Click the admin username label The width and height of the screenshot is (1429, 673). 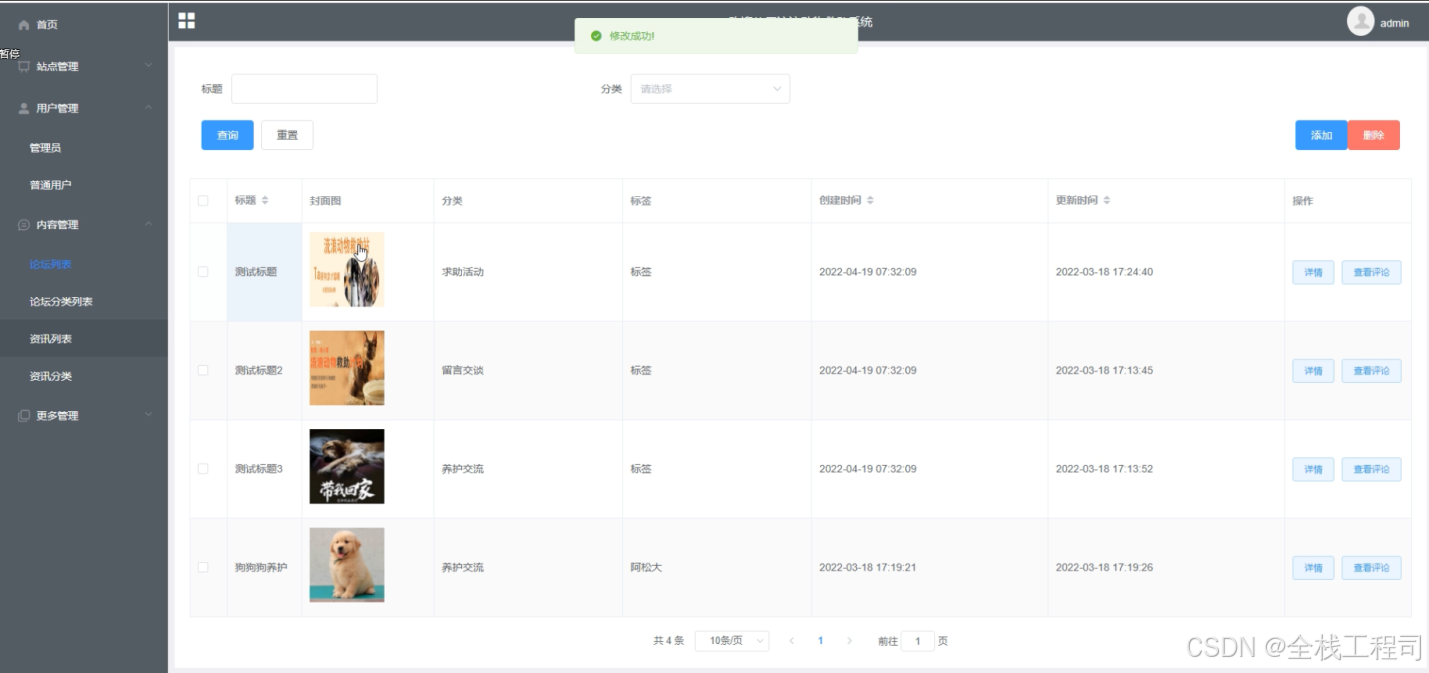(x=1395, y=23)
